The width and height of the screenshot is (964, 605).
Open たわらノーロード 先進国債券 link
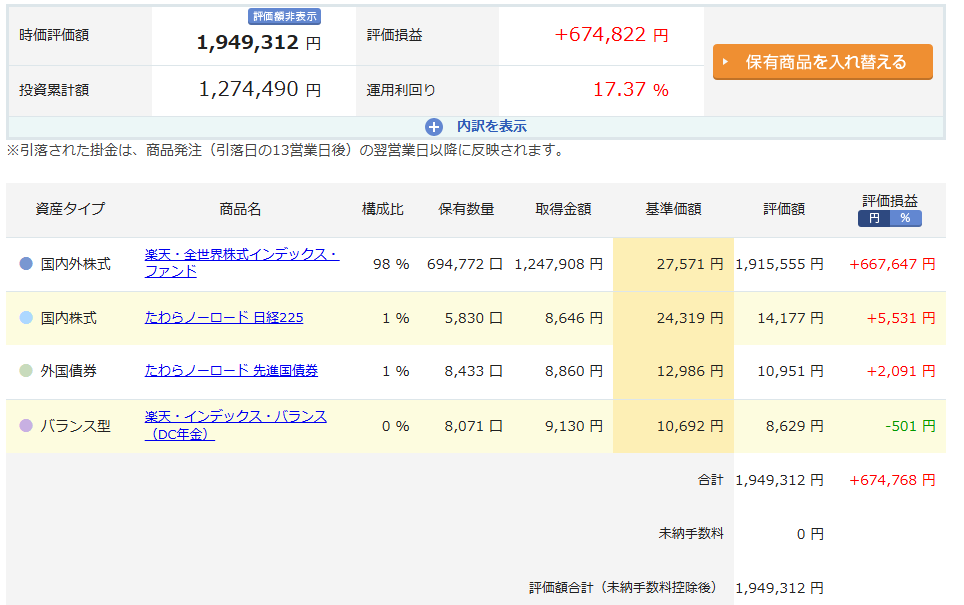point(231,370)
